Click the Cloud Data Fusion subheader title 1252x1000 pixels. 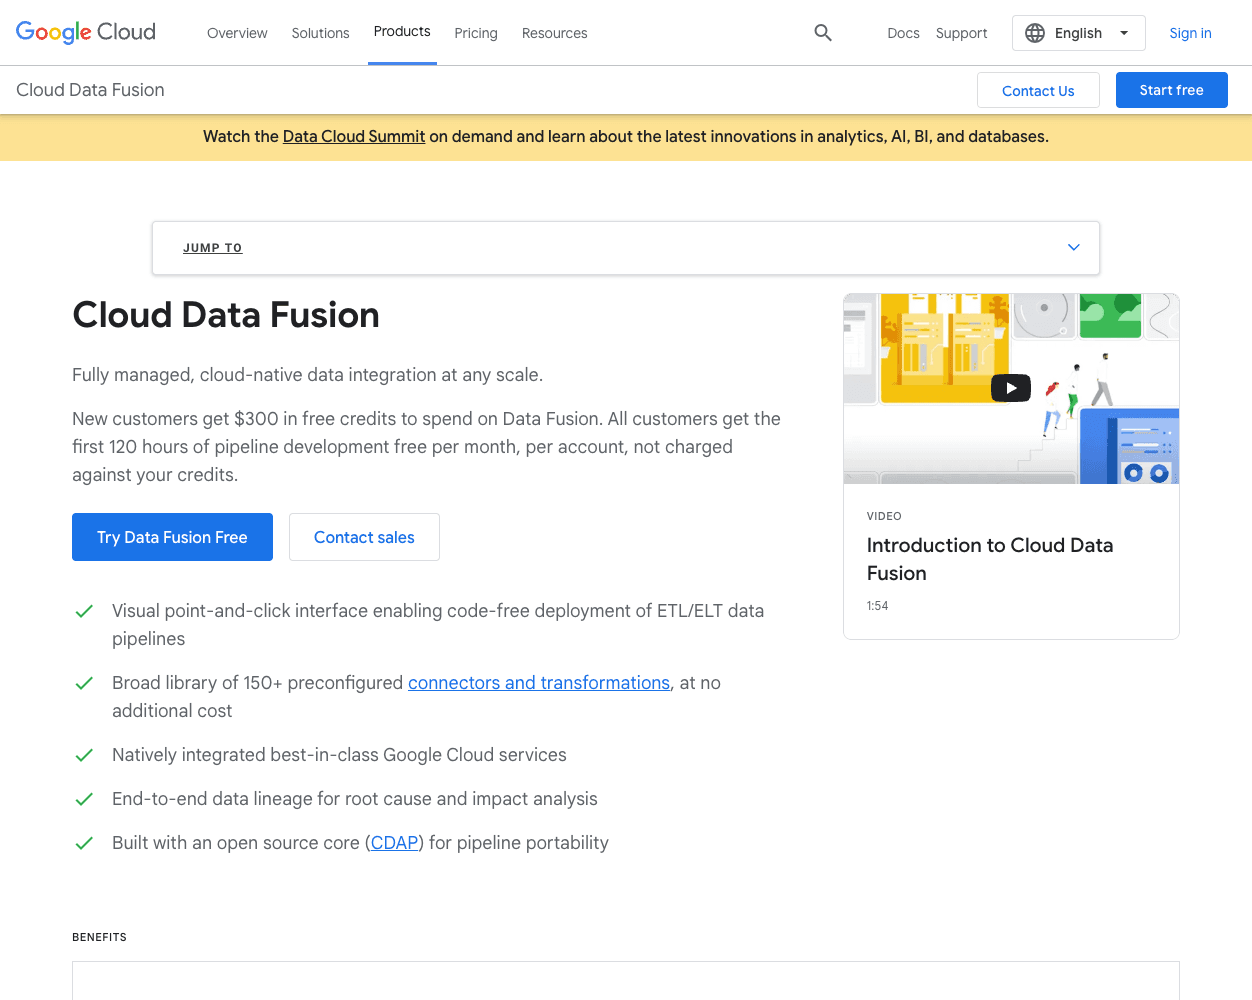click(90, 90)
